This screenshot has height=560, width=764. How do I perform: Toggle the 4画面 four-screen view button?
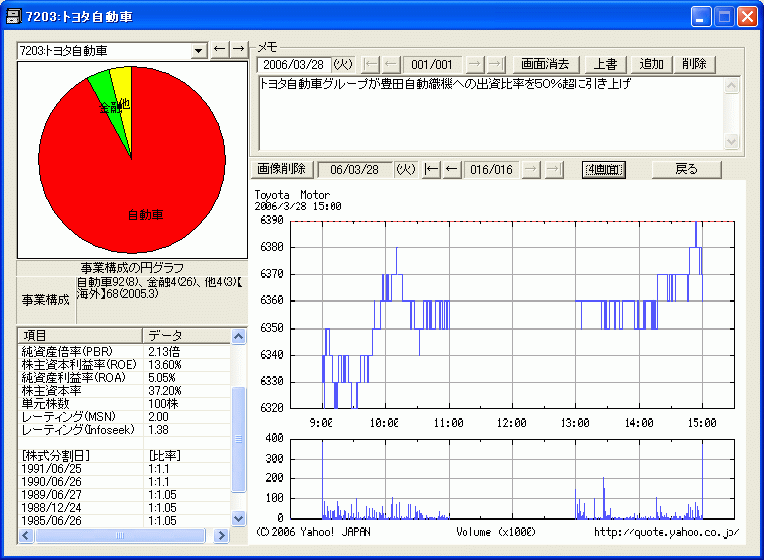pyautogui.click(x=604, y=169)
